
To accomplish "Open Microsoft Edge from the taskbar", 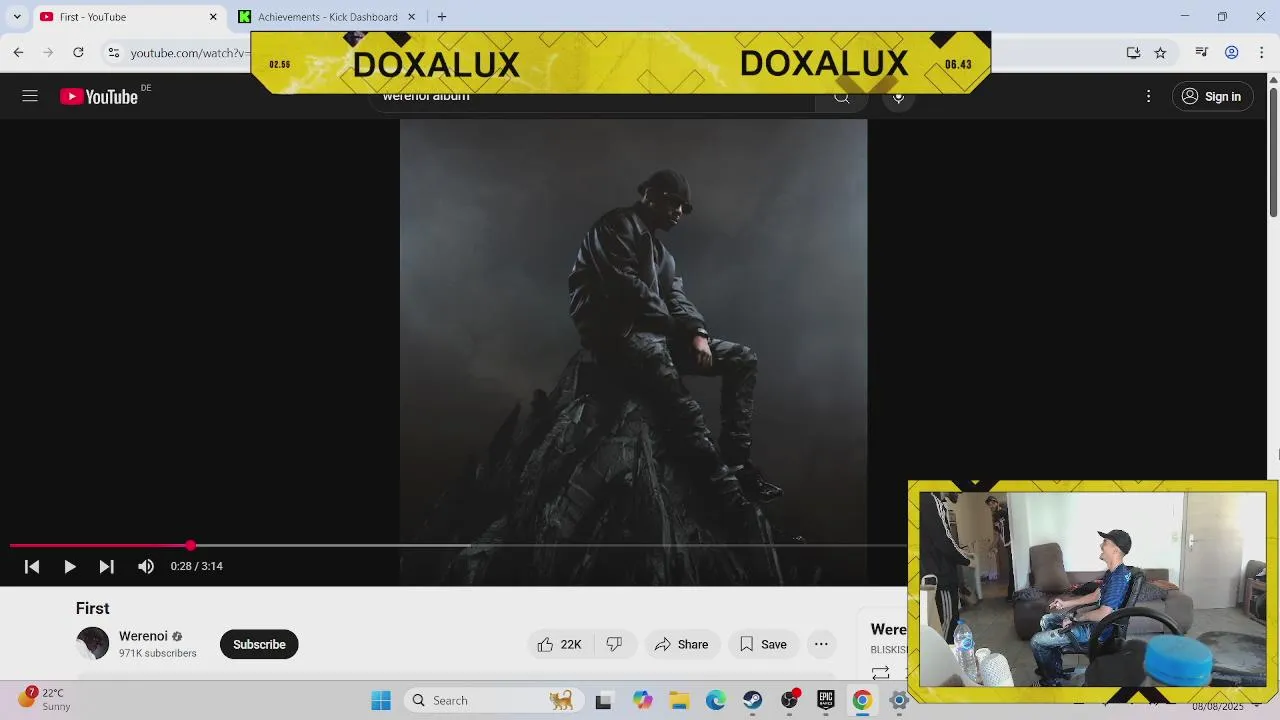I will pyautogui.click(x=716, y=701).
